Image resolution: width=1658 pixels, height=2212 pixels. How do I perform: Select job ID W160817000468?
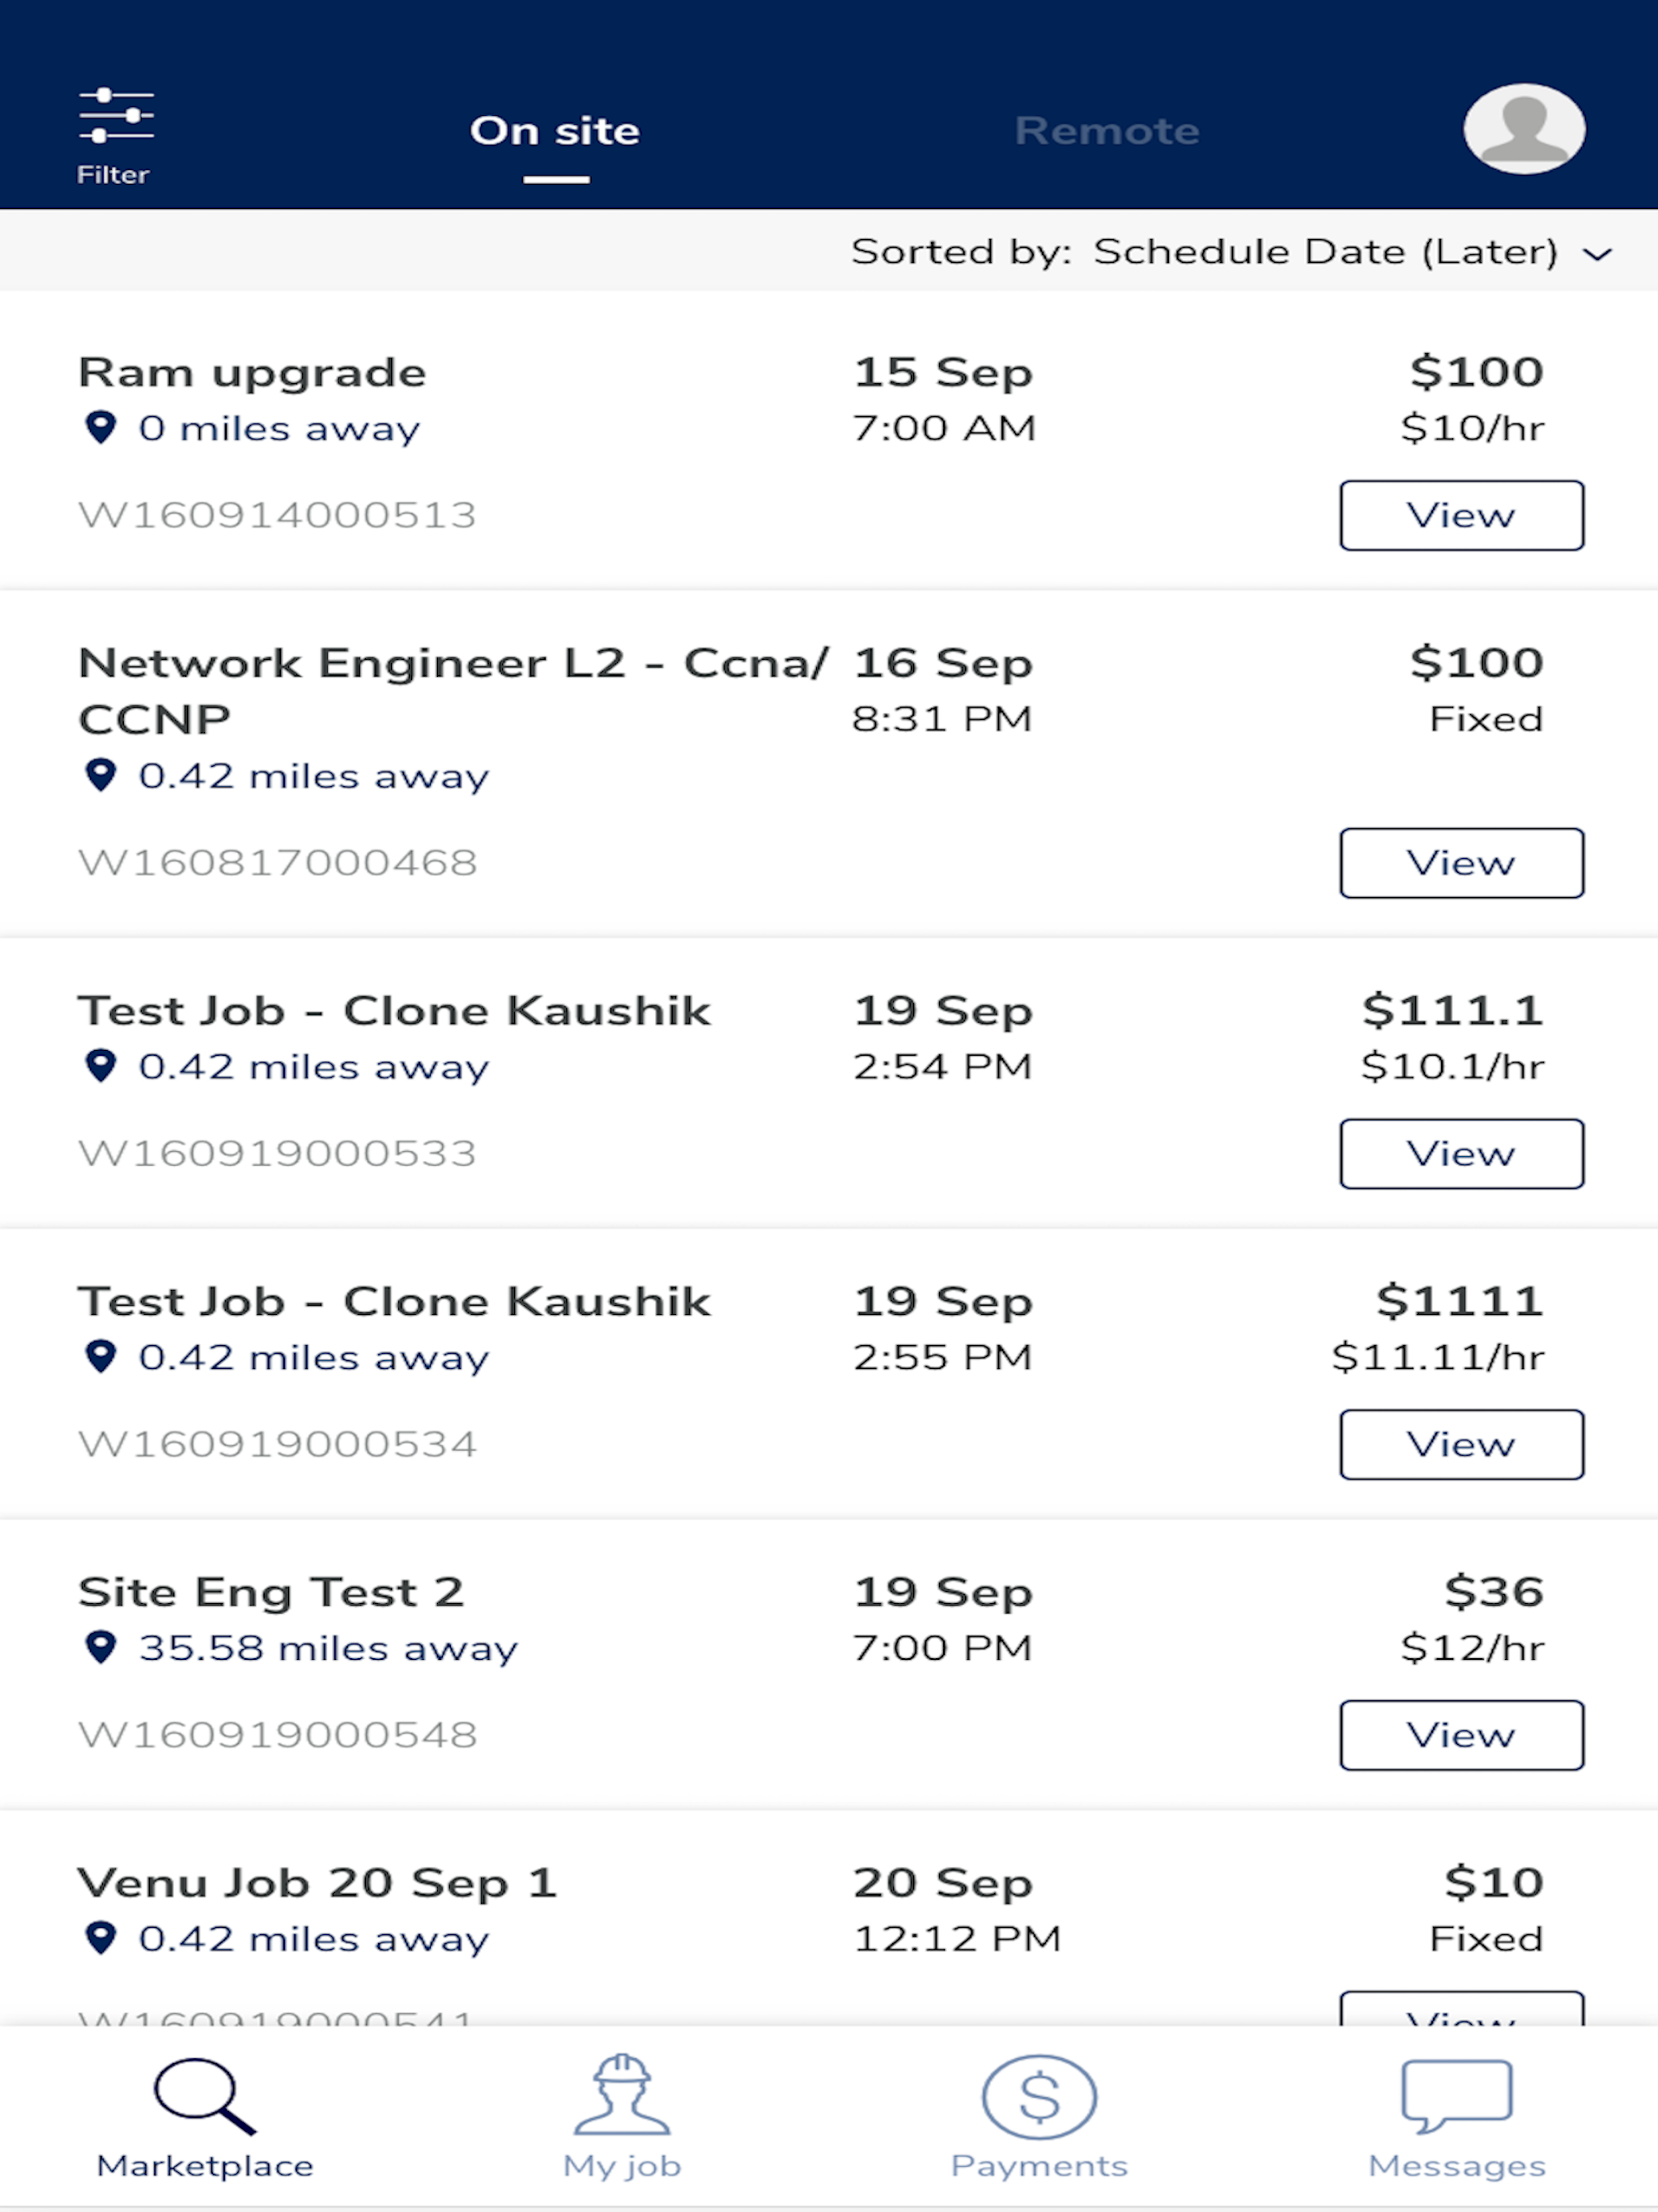point(278,862)
